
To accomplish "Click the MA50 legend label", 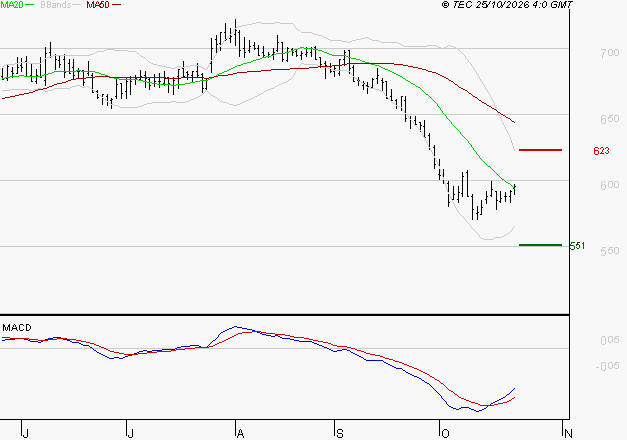I will coord(98,5).
